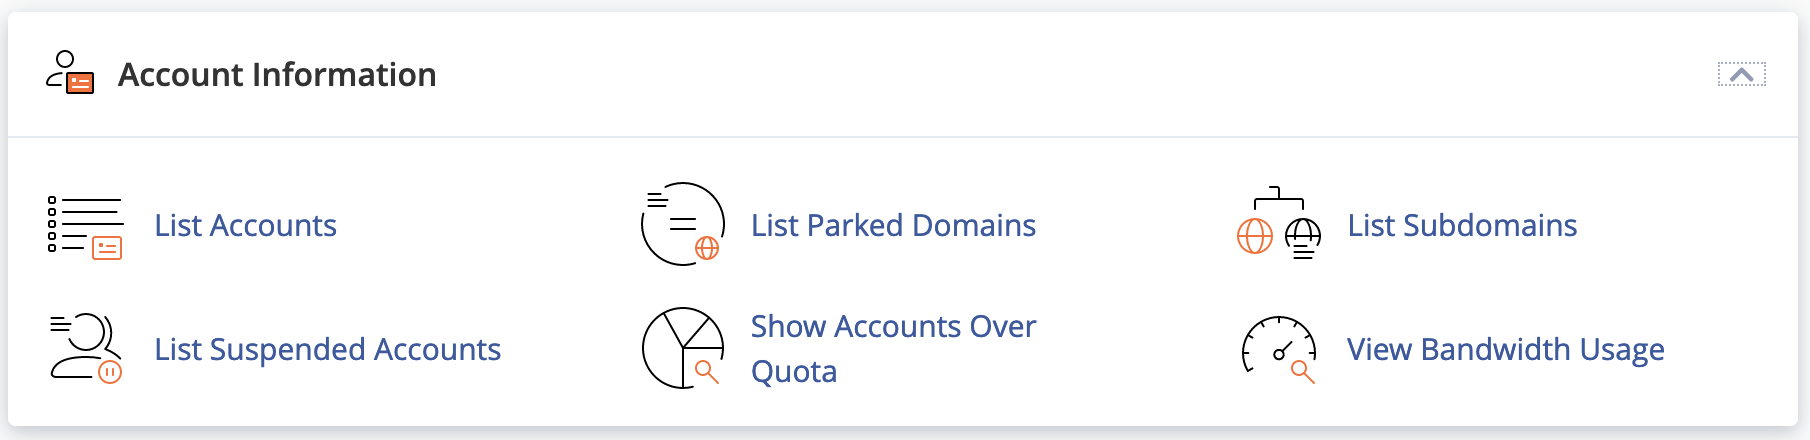Image resolution: width=1810 pixels, height=440 pixels.
Task: Go to List Subdomains
Action: [1462, 226]
